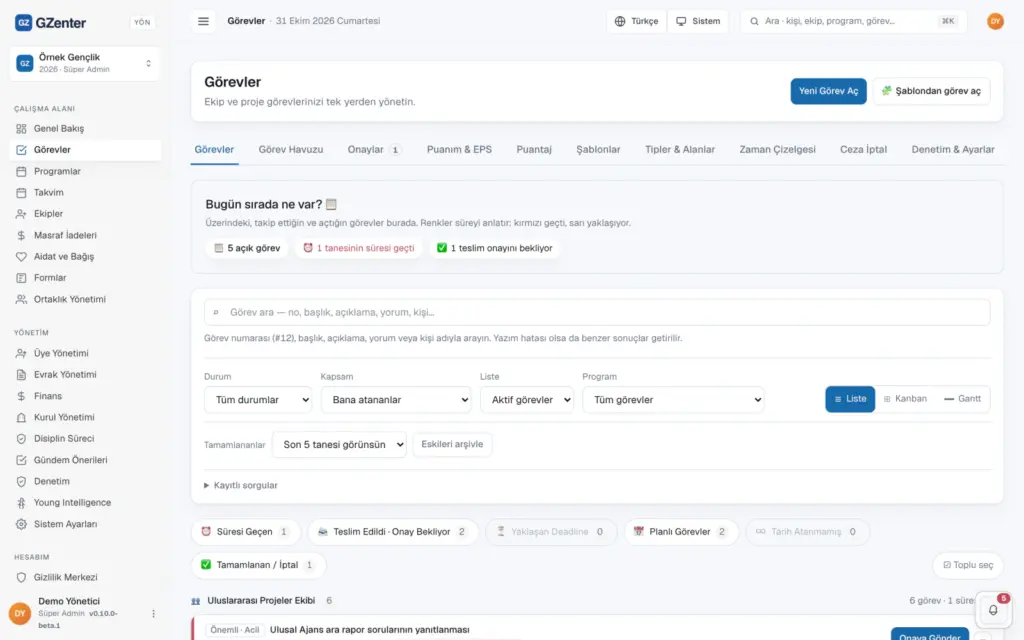Image resolution: width=1024 pixels, height=640 pixels.
Task: Click the Eskileri arşivle button
Action: pyautogui.click(x=452, y=445)
